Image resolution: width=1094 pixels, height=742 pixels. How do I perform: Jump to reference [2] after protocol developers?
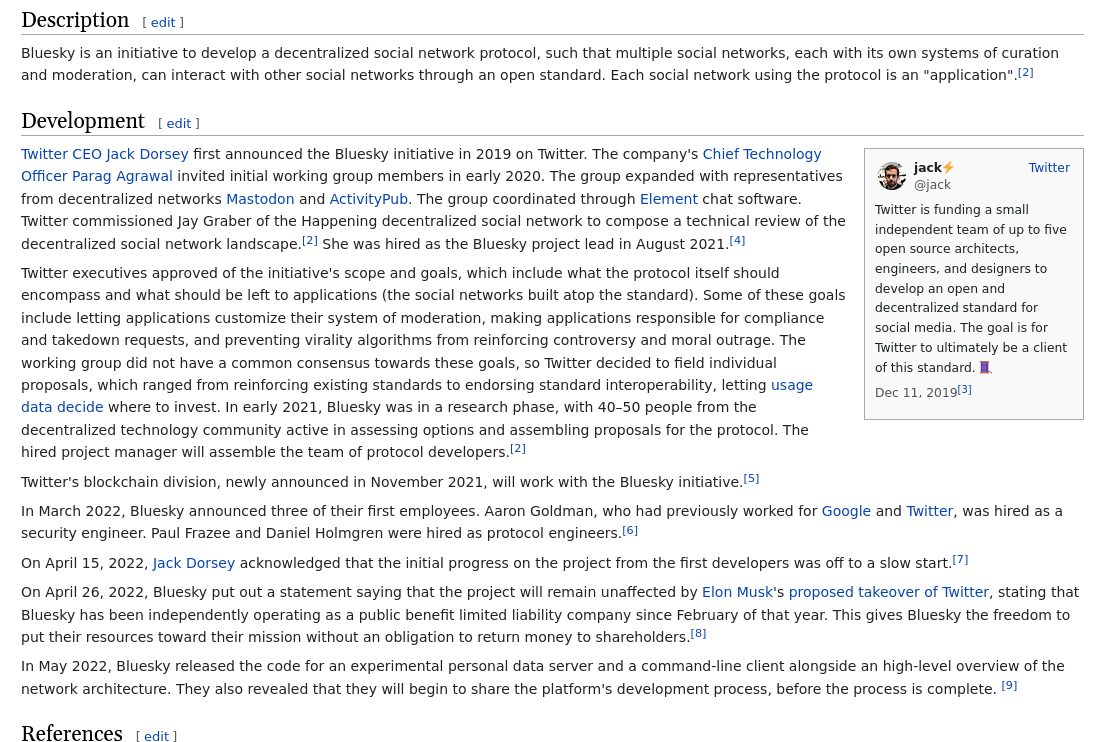(517, 449)
